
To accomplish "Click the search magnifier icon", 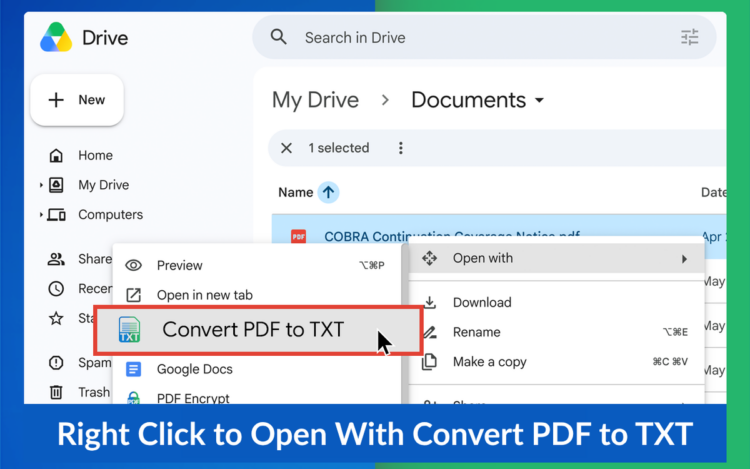I will point(278,37).
